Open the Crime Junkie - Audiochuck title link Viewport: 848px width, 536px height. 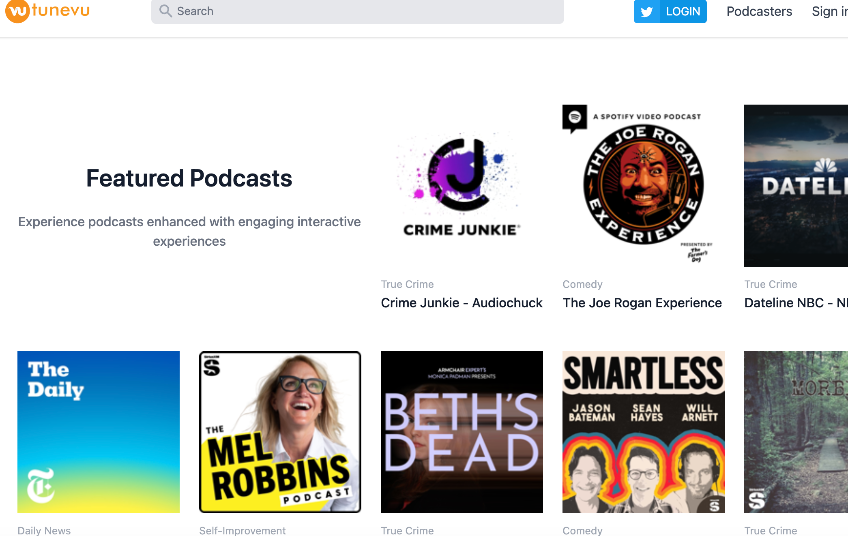tap(461, 303)
